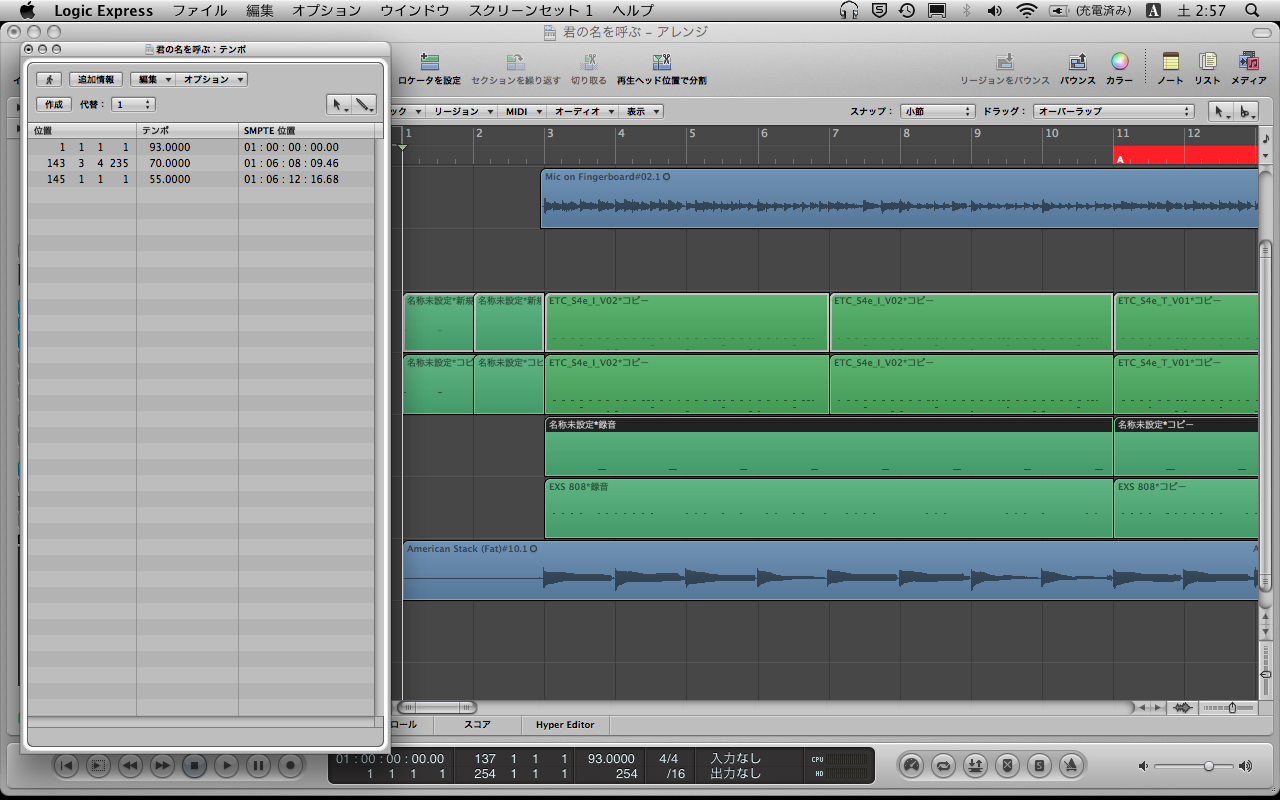
Task: Select the arrange pointer tool menu
Action: pos(1221,111)
